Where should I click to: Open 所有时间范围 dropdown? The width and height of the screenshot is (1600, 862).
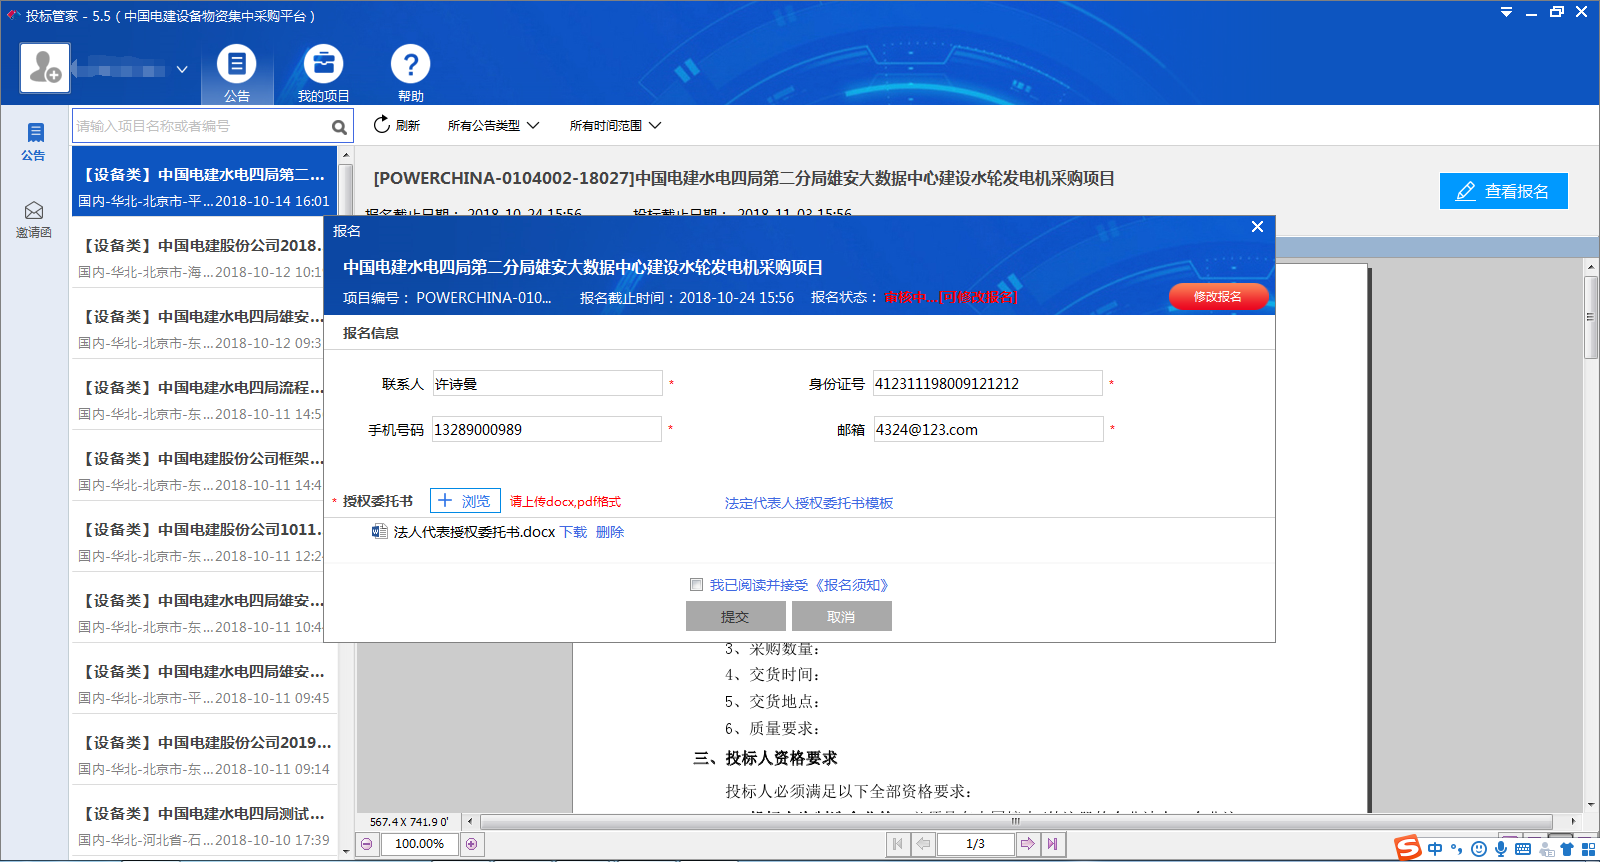(x=615, y=125)
